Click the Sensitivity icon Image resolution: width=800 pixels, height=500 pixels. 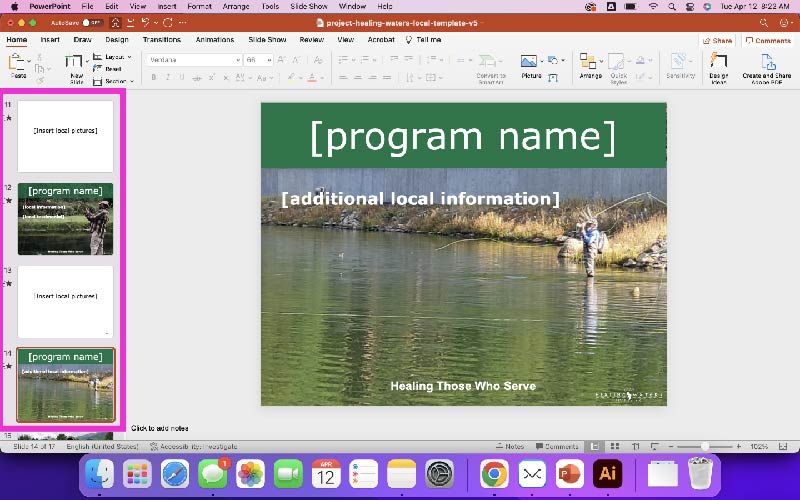(x=679, y=61)
